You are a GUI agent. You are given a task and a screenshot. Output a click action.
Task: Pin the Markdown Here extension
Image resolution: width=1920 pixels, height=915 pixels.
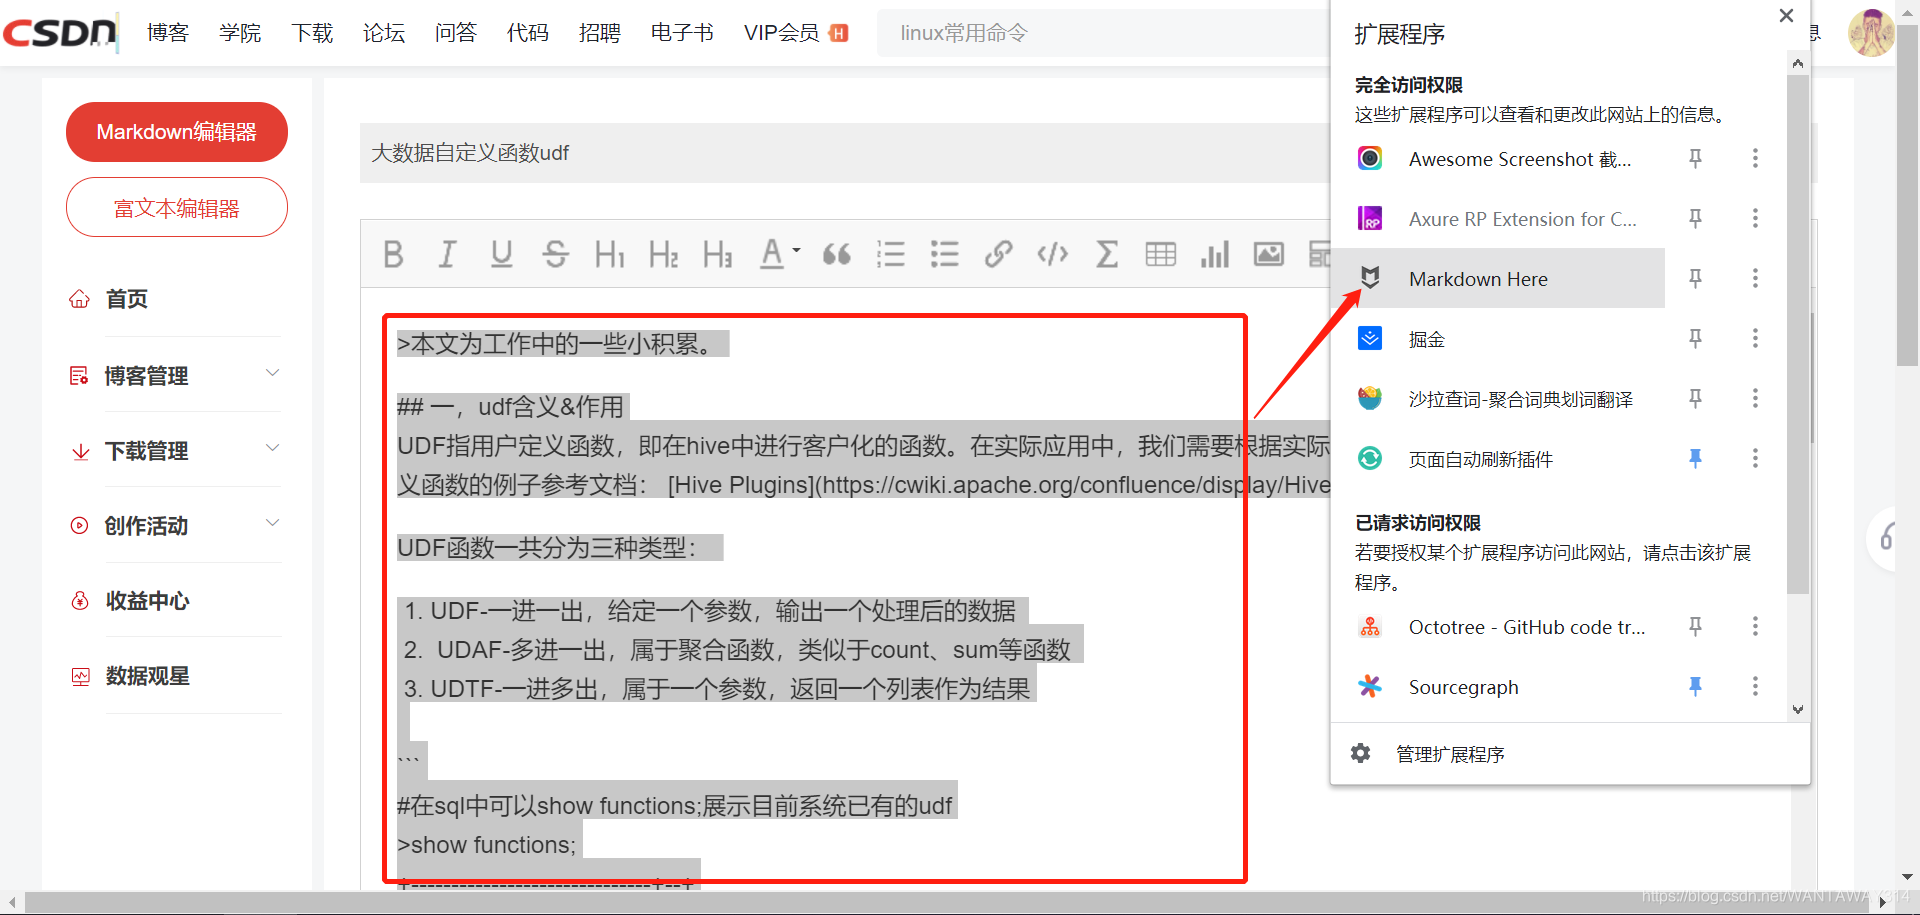(x=1695, y=278)
